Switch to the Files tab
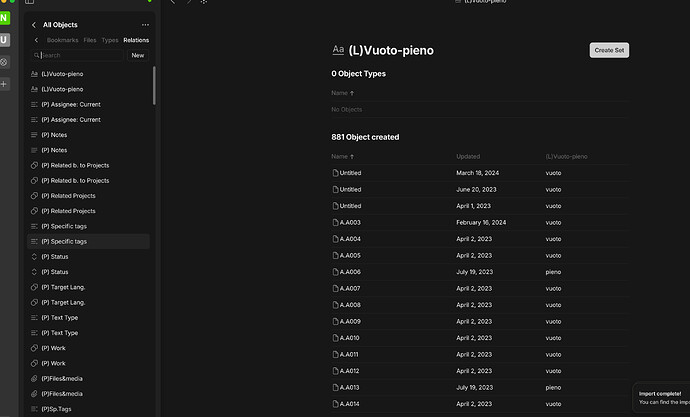The height and width of the screenshot is (417, 690). pos(90,40)
